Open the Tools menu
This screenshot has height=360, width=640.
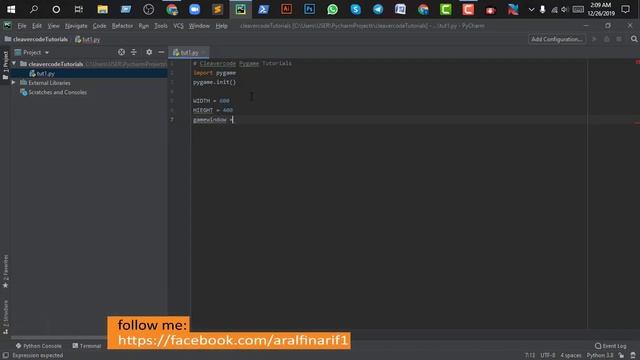(161, 26)
